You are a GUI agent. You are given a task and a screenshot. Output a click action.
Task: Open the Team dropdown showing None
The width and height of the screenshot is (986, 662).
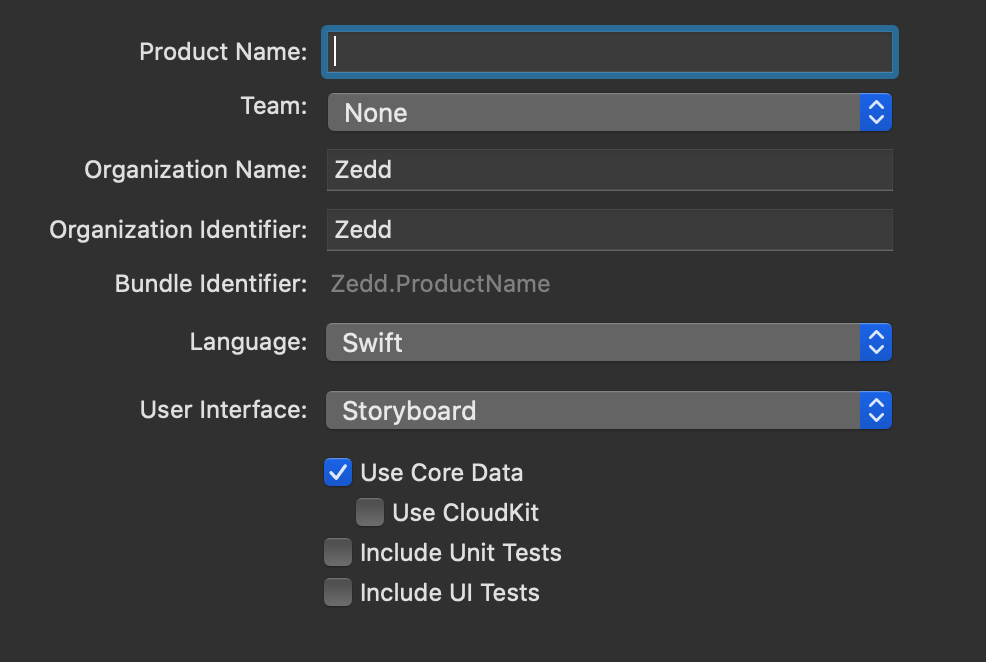coord(594,113)
